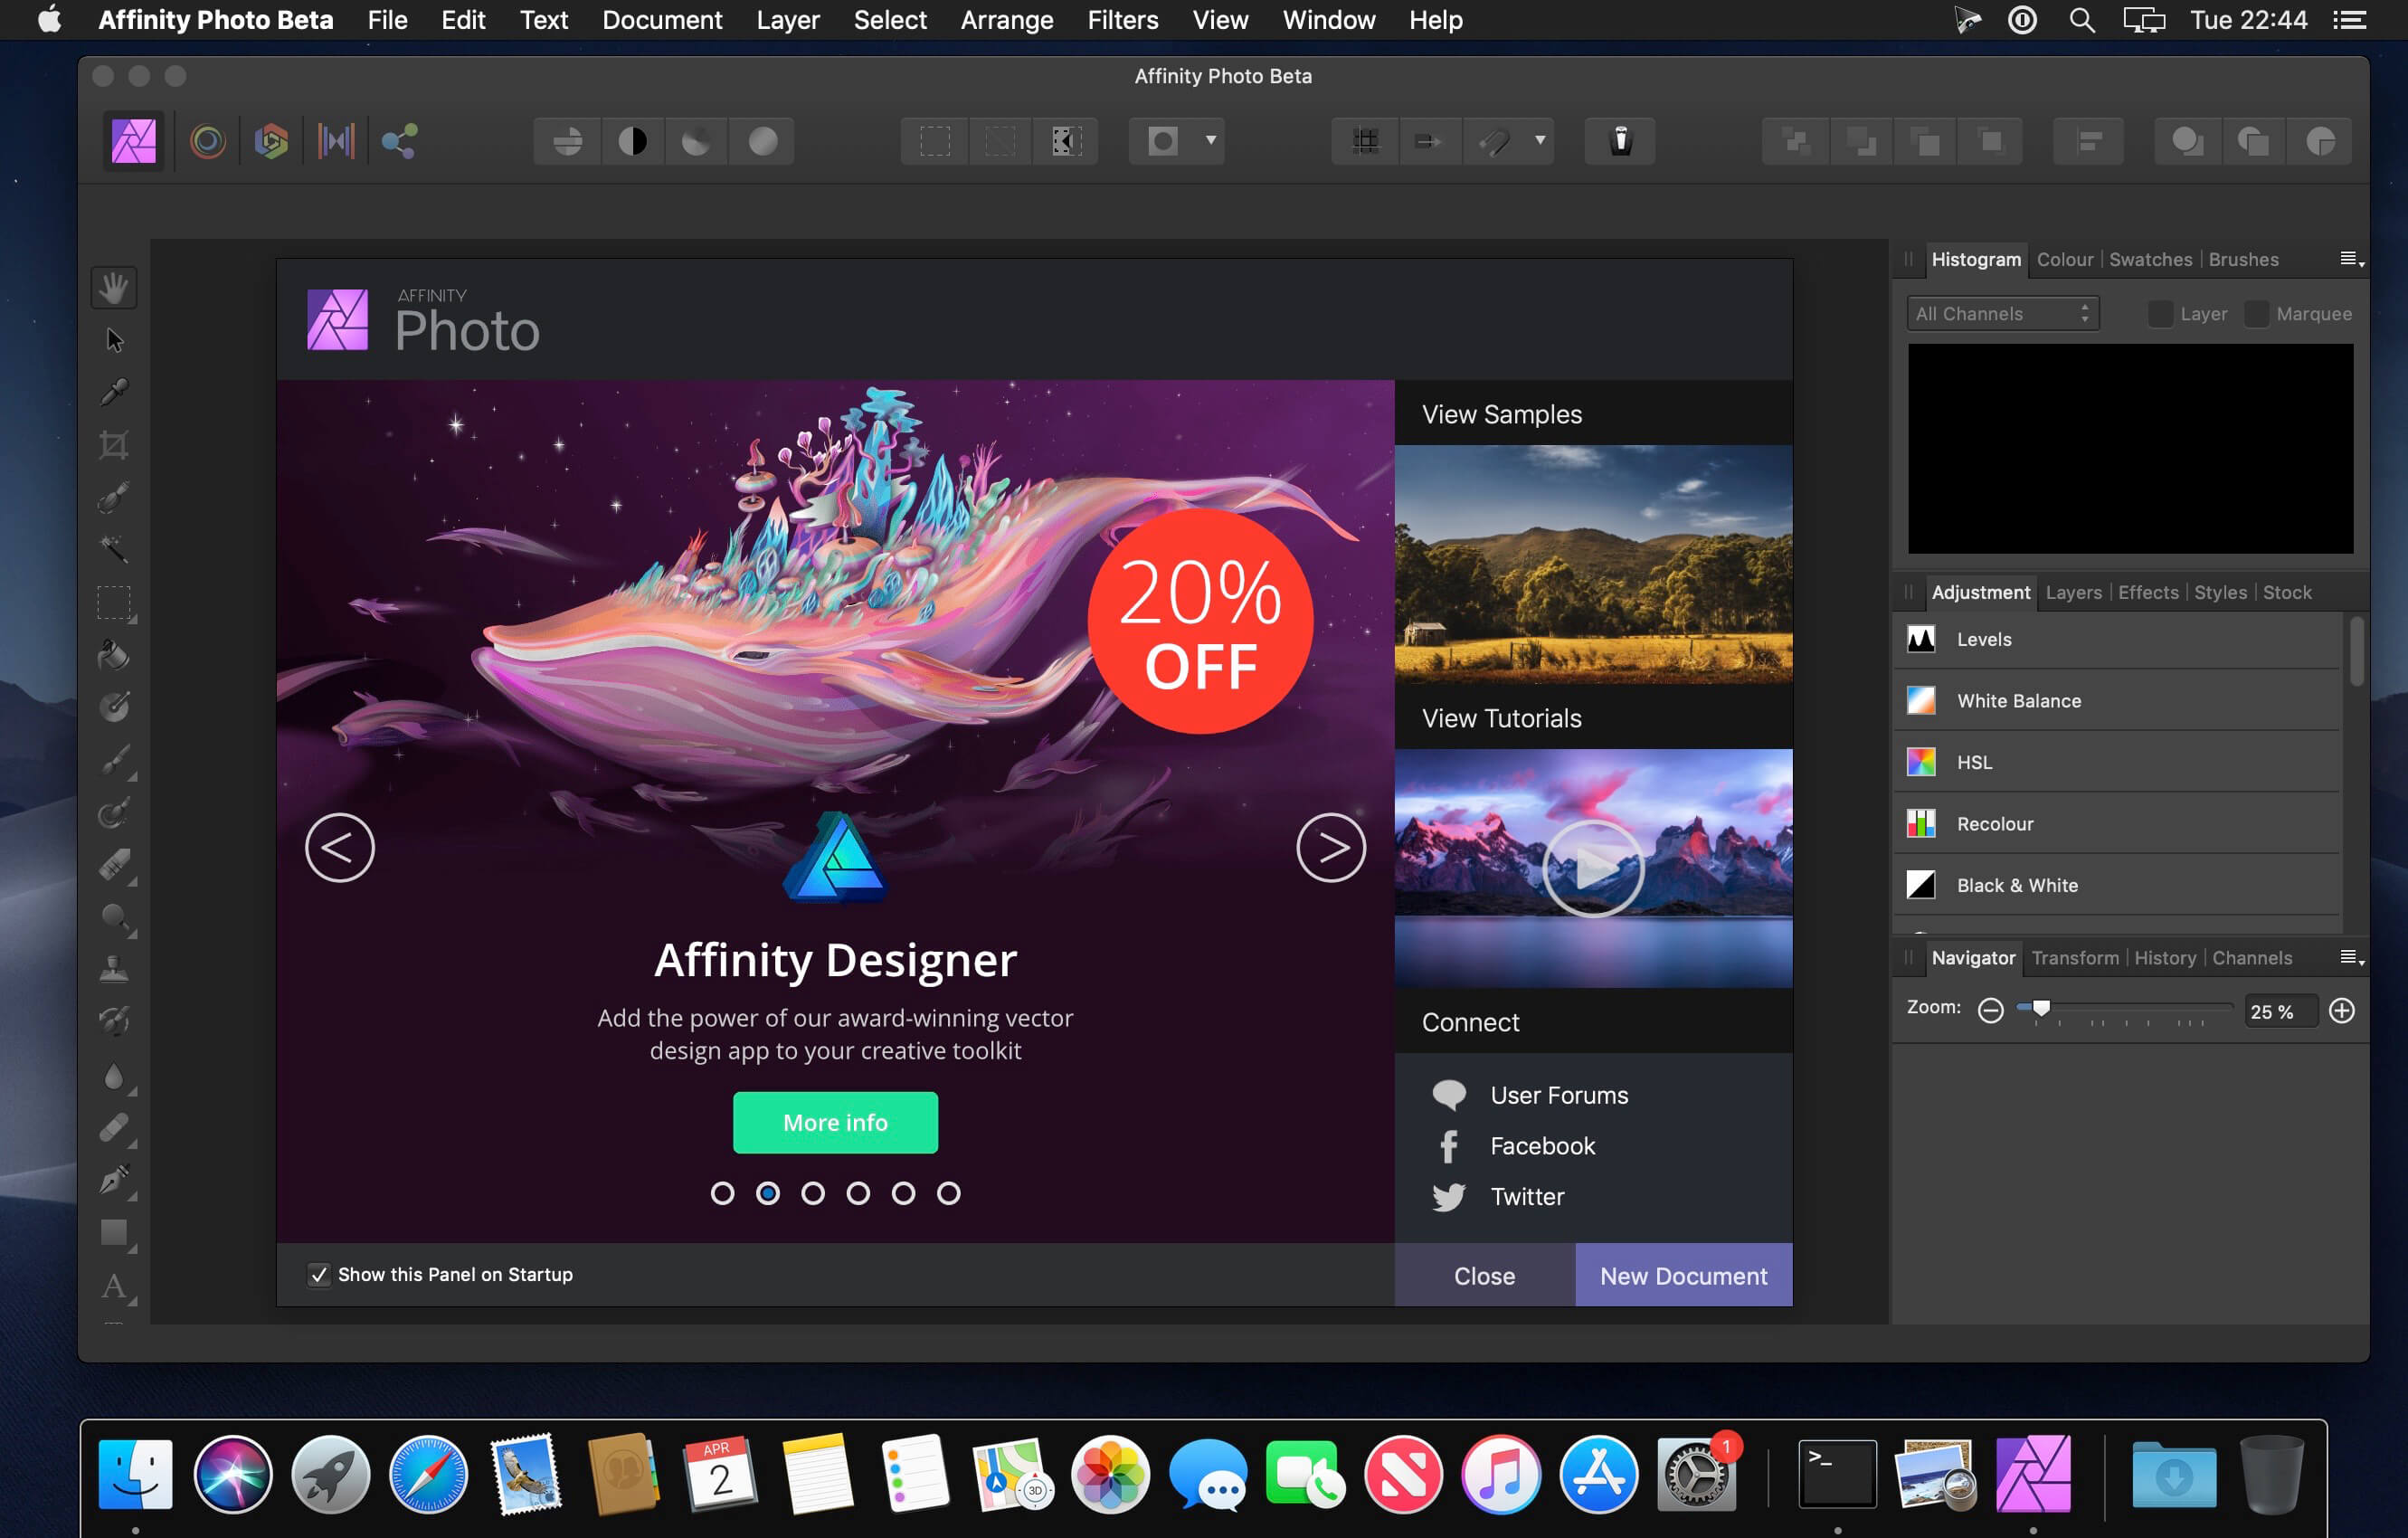Screen dimensions: 2408x1538
Task: Toggle the Layer histogram view
Action: click(2156, 314)
